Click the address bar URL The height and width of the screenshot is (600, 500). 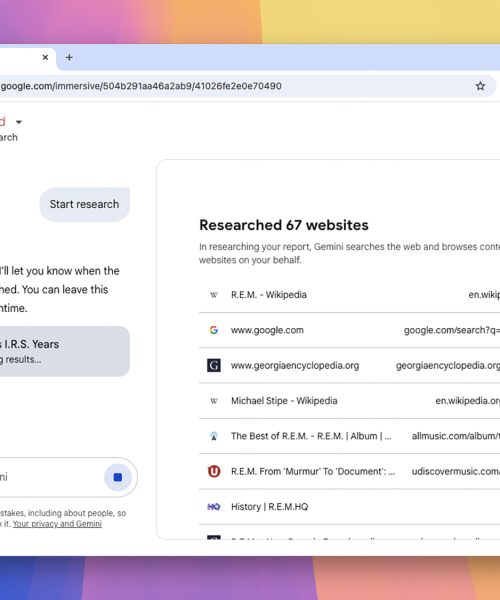[141, 86]
